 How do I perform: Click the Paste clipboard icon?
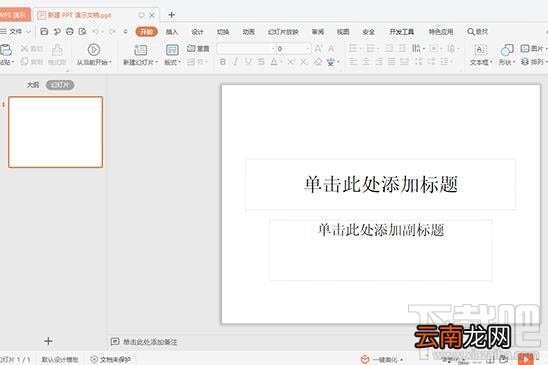click(x=6, y=50)
